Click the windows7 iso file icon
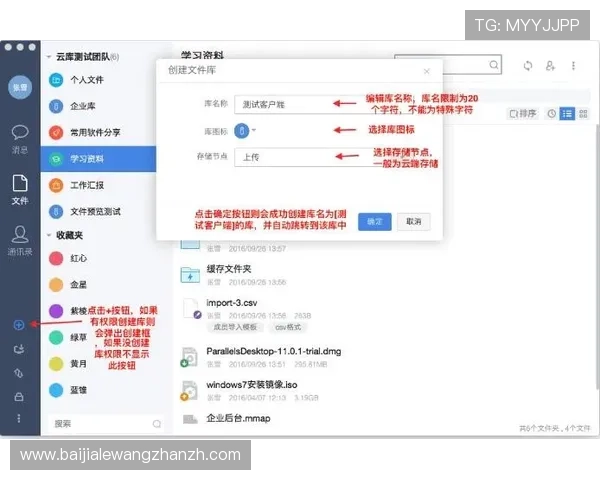This screenshot has height=480, width=600. coord(189,390)
